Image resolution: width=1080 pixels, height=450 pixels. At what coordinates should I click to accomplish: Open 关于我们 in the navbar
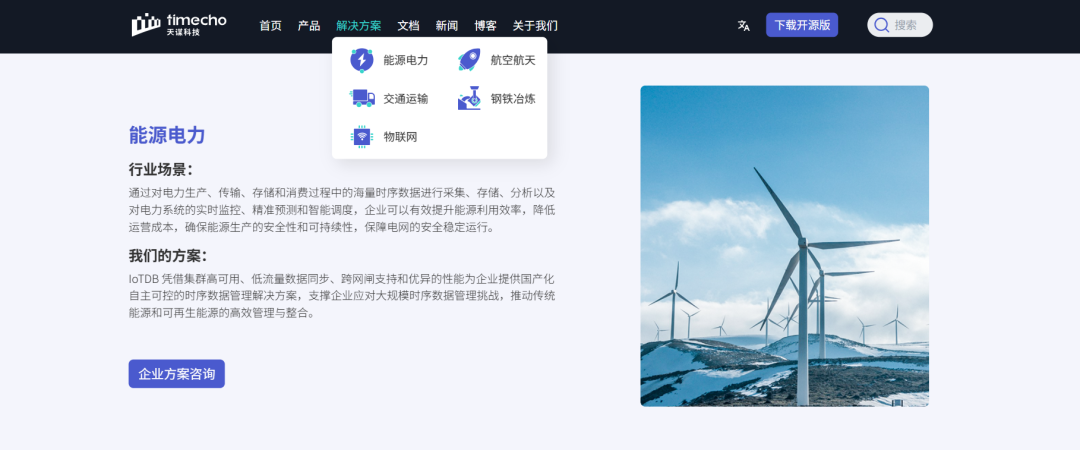535,25
